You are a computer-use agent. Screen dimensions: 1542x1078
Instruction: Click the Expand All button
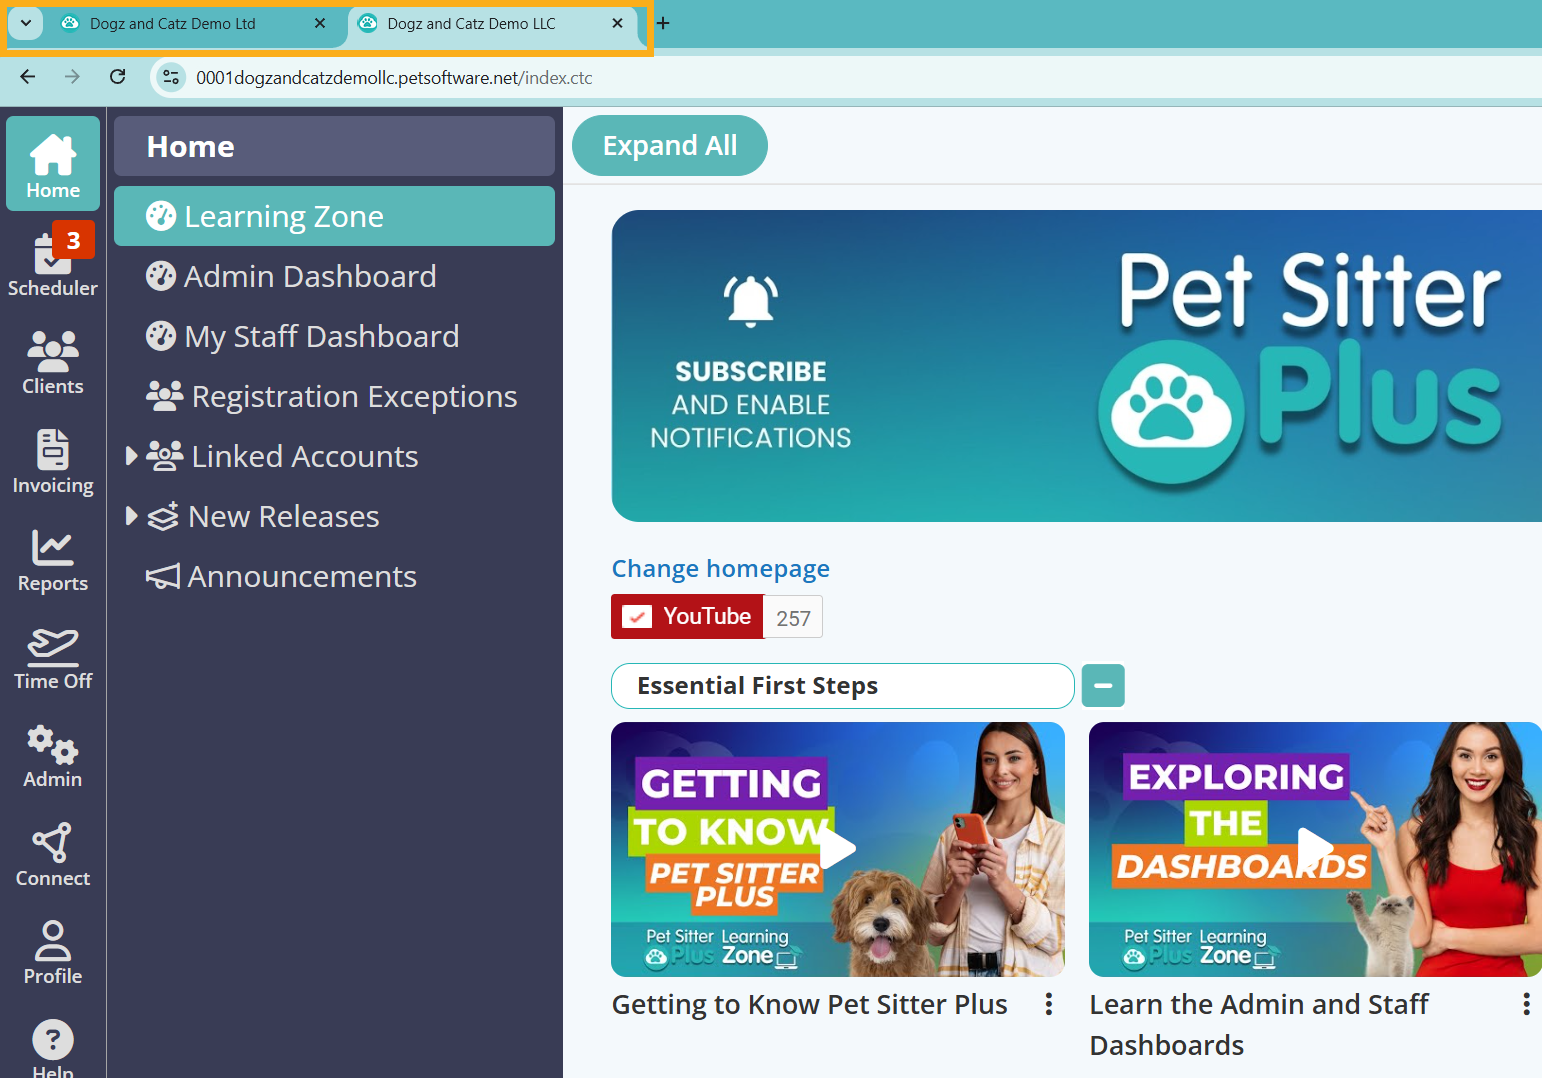pyautogui.click(x=669, y=145)
